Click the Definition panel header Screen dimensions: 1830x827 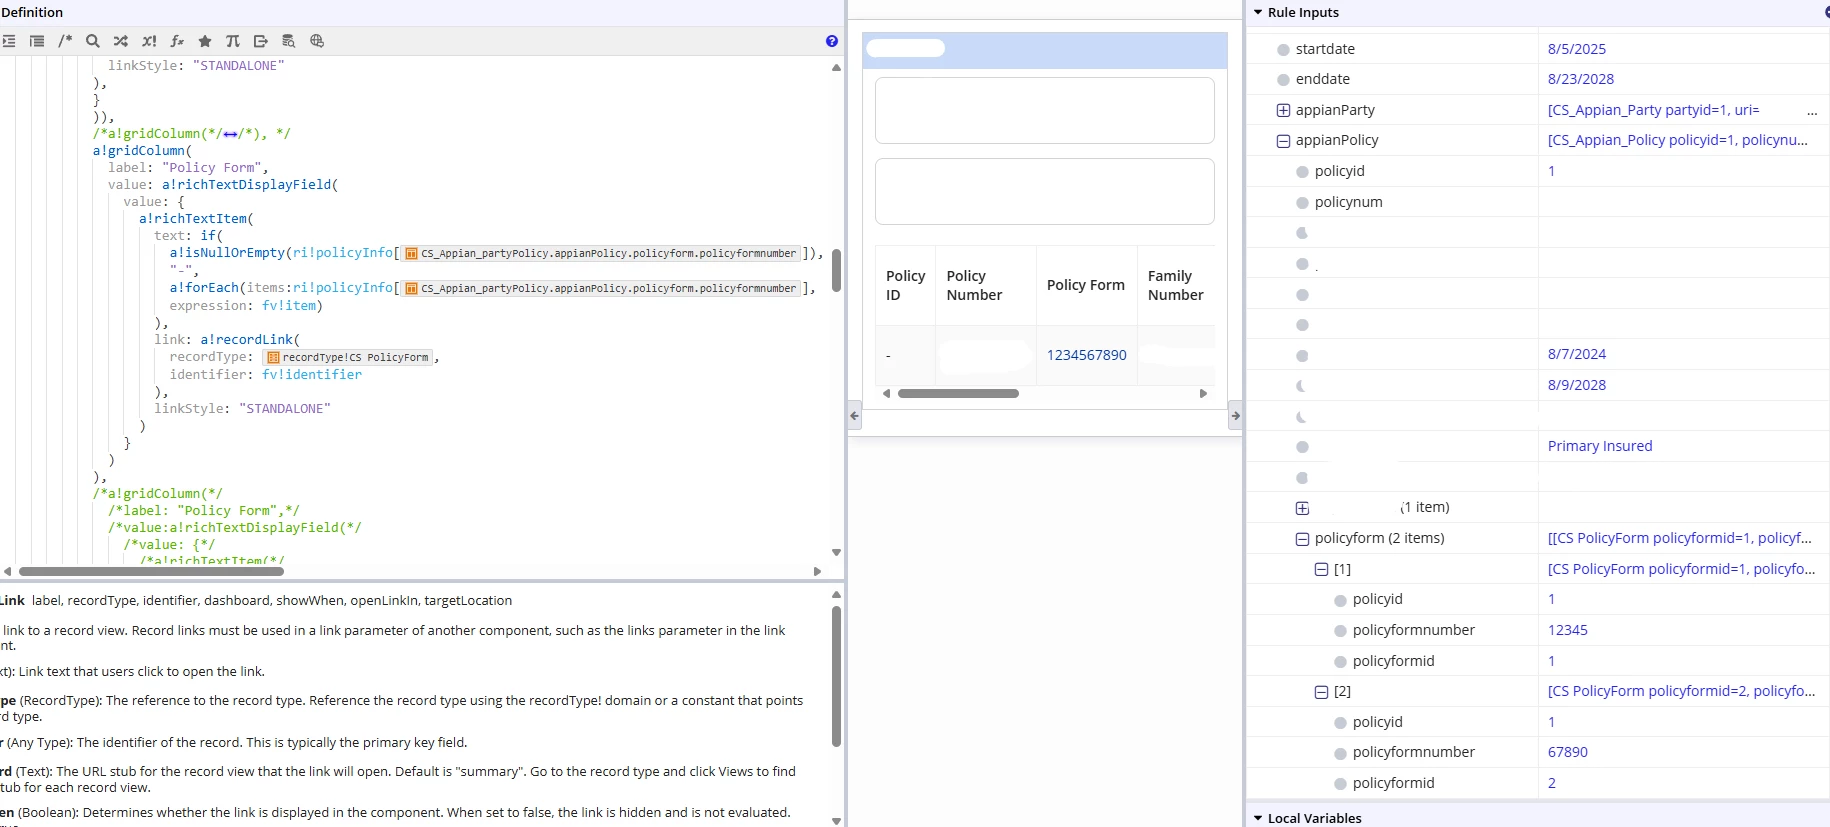coord(32,13)
